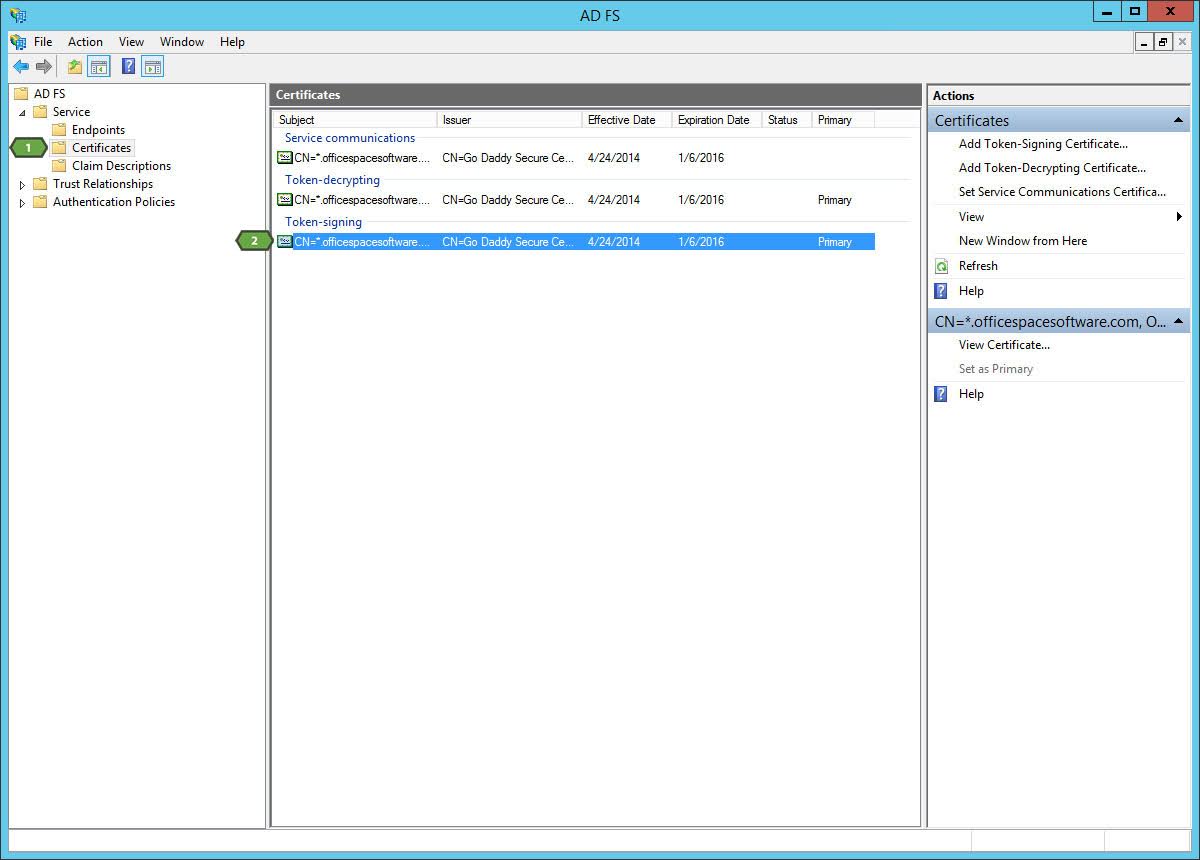Minimize the inner MMC child window
1200x860 pixels.
1146,42
